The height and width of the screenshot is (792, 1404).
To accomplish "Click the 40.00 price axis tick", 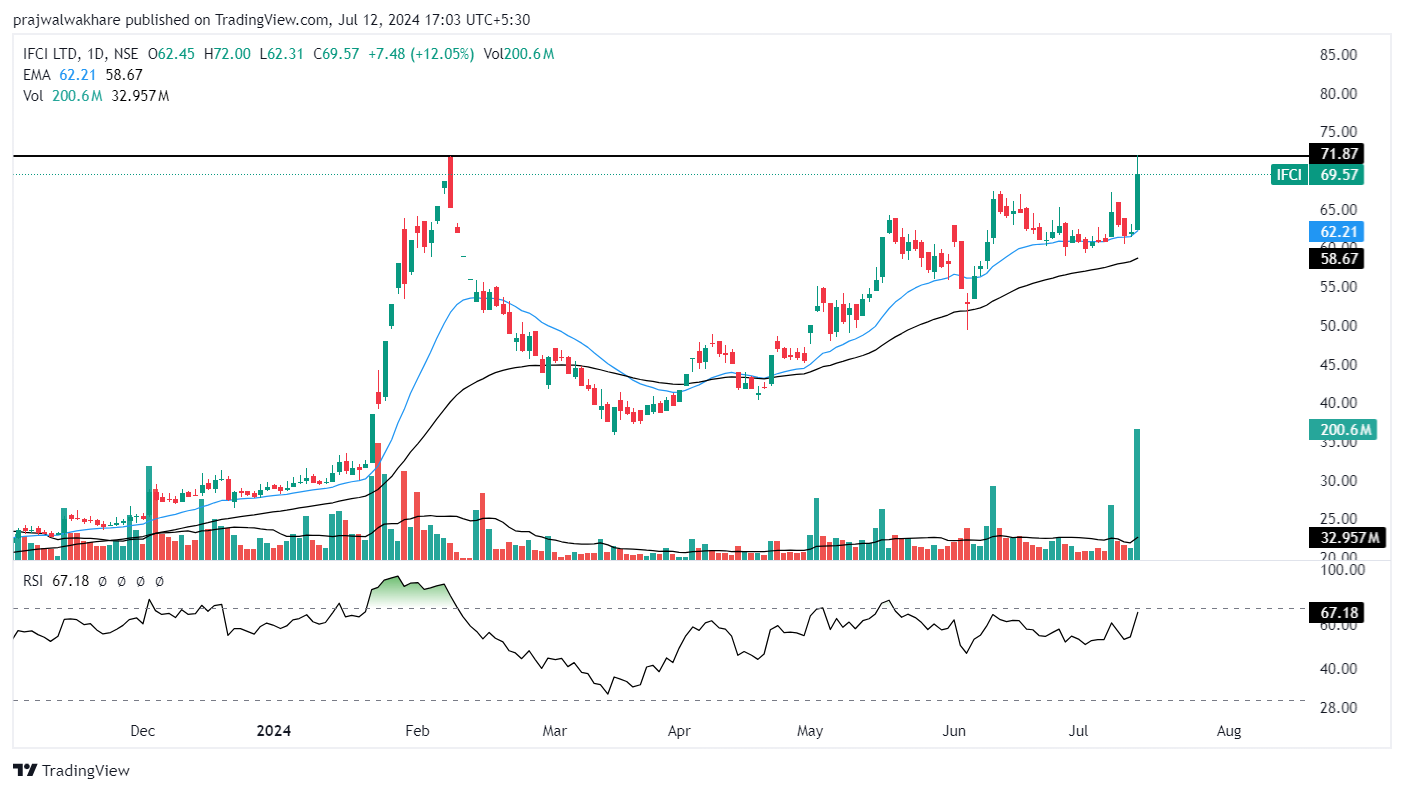I will click(x=1338, y=403).
